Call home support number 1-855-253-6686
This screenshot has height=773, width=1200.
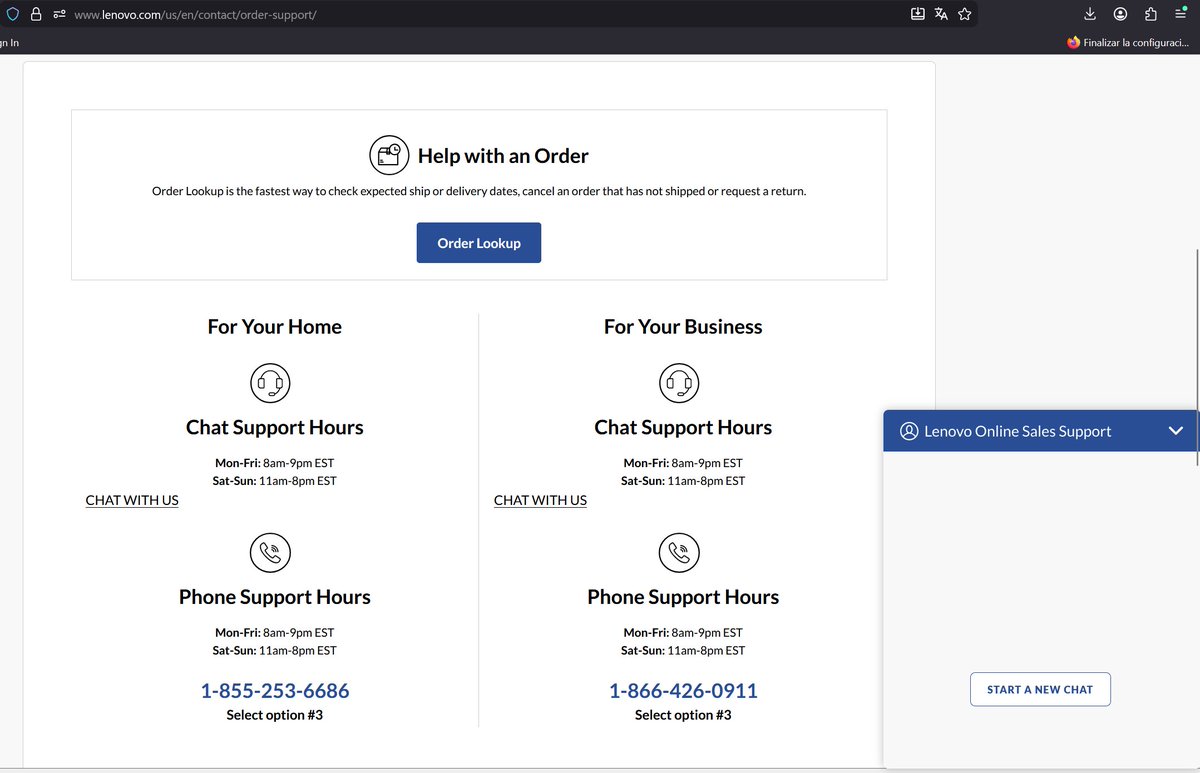click(x=275, y=691)
